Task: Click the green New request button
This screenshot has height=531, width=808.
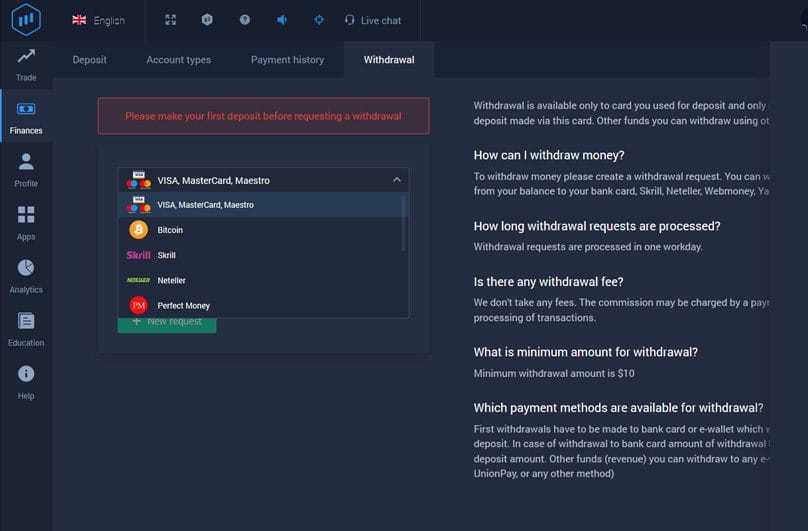Action: point(167,324)
